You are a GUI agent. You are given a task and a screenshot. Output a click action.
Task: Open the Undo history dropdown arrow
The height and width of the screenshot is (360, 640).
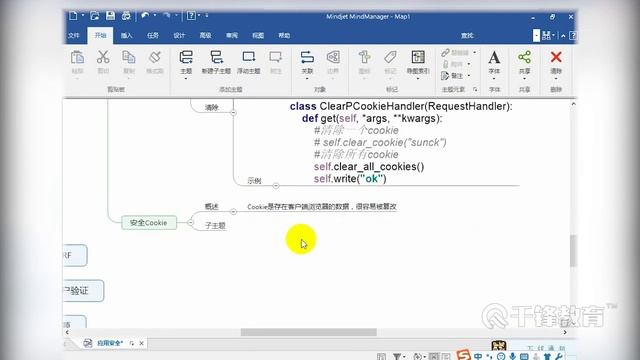click(155, 16)
